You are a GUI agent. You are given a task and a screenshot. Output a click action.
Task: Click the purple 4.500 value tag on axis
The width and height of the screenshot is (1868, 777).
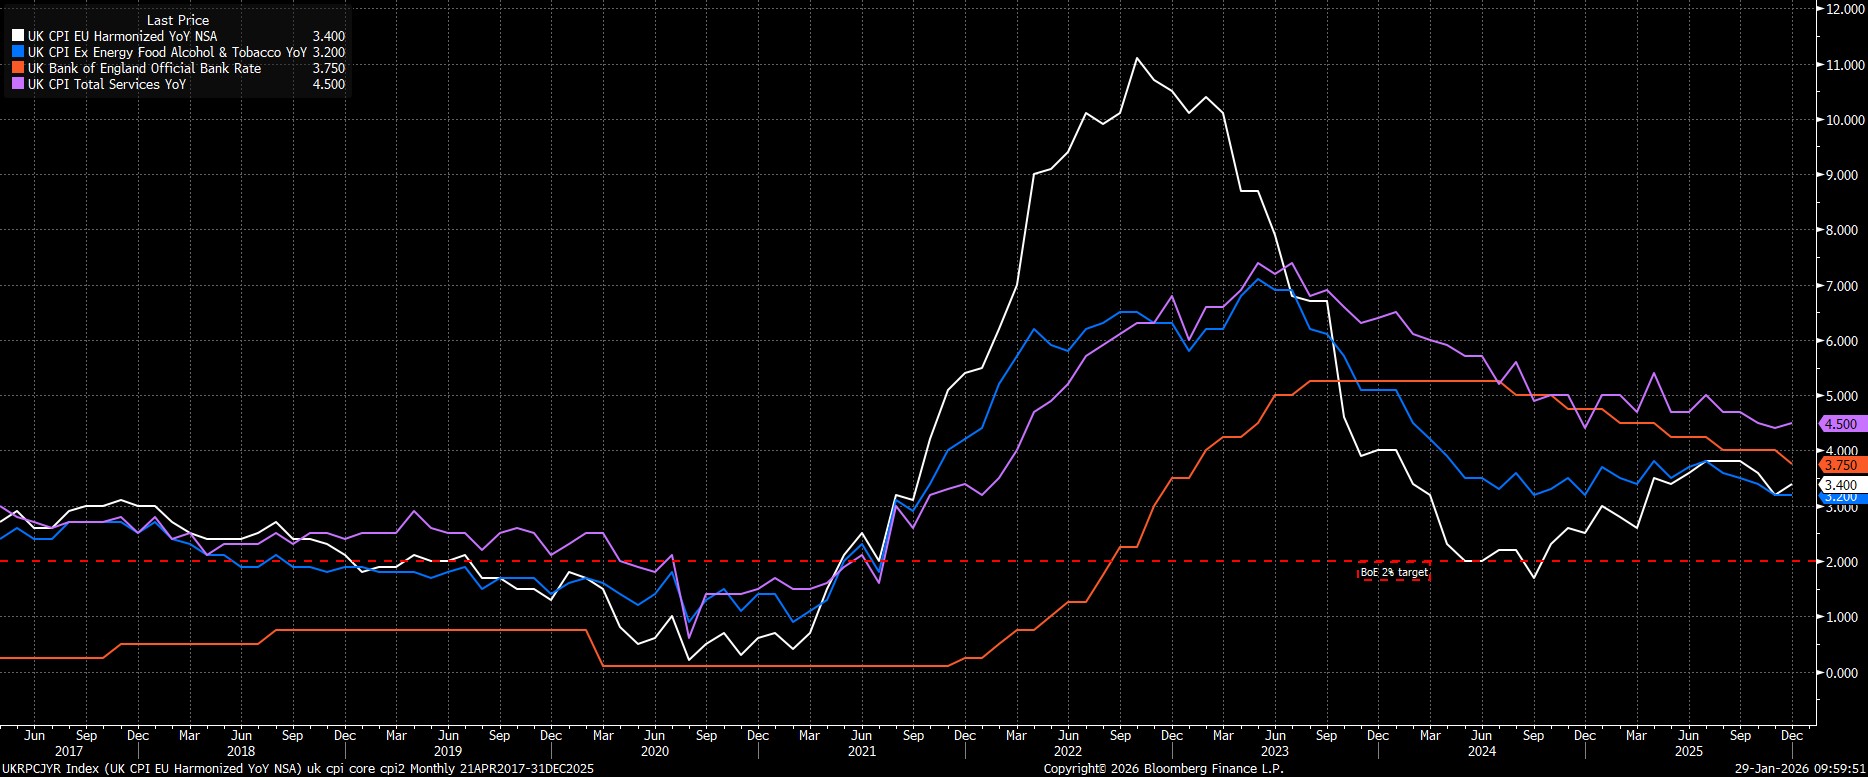1841,424
